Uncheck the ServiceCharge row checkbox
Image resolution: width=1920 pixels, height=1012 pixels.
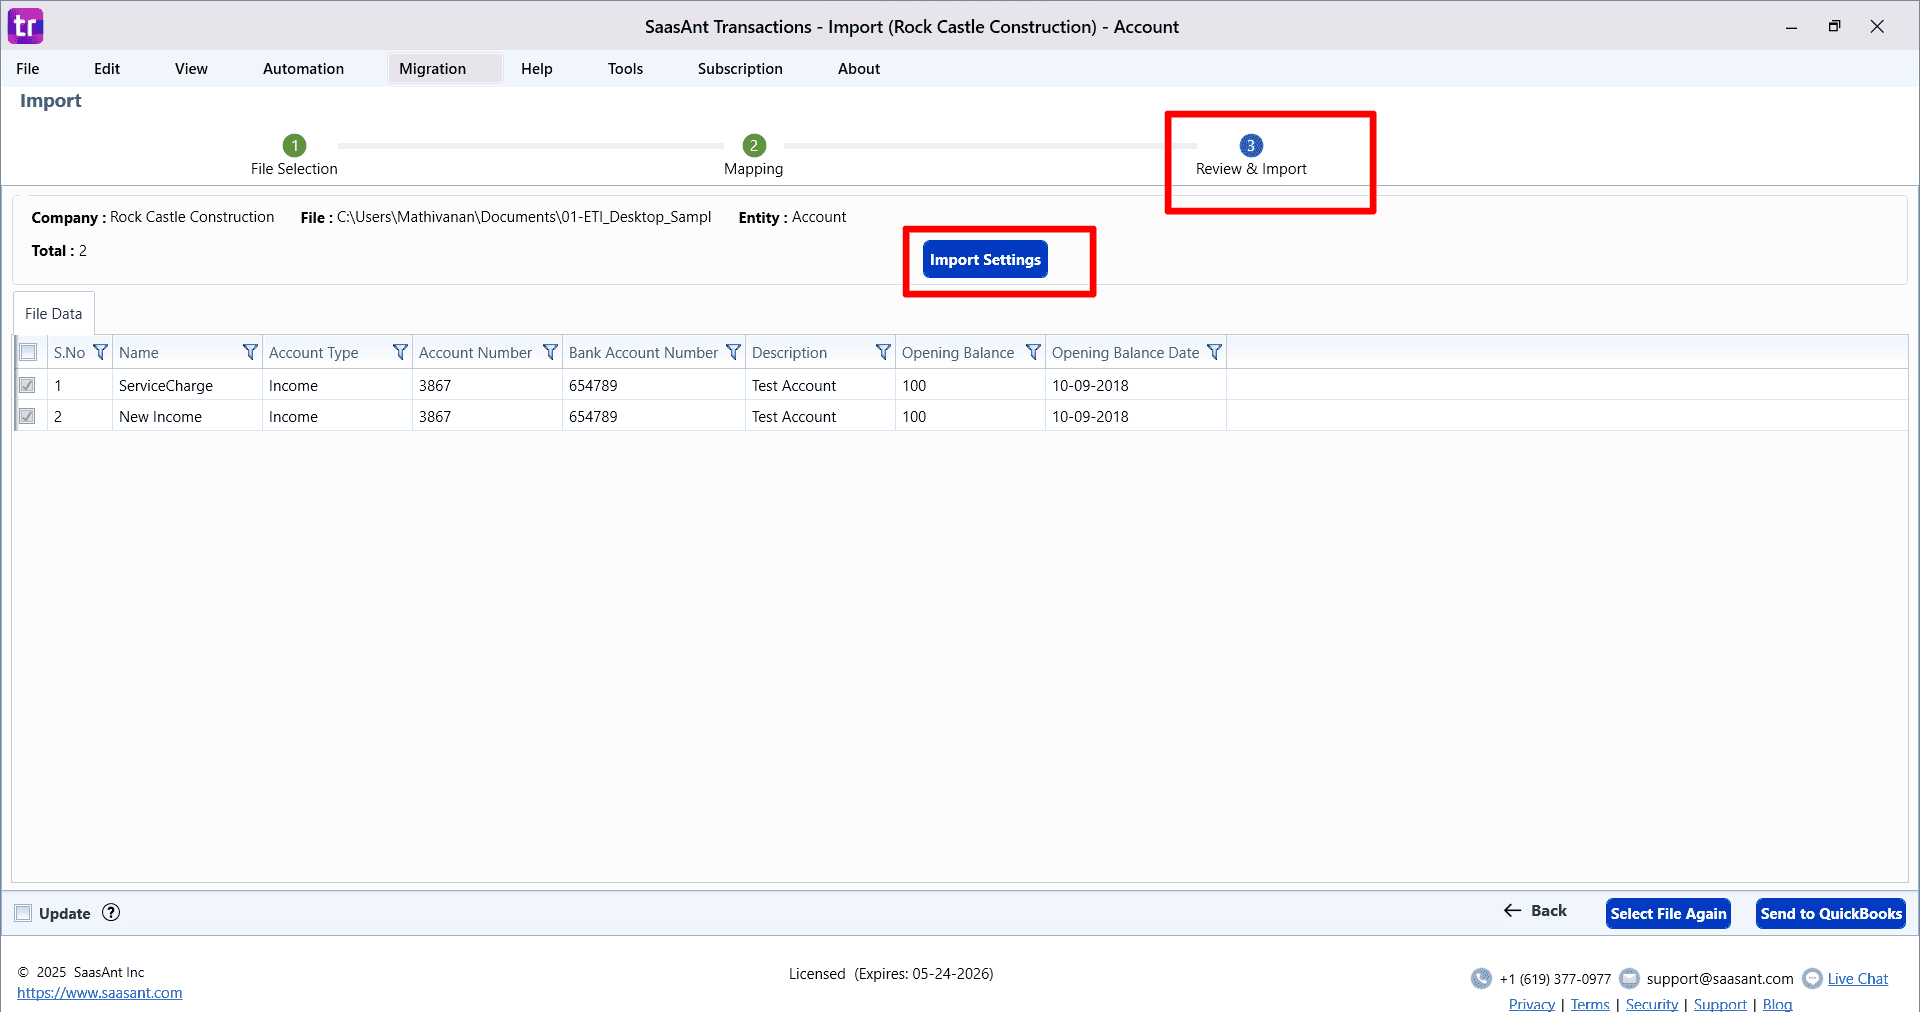point(28,386)
